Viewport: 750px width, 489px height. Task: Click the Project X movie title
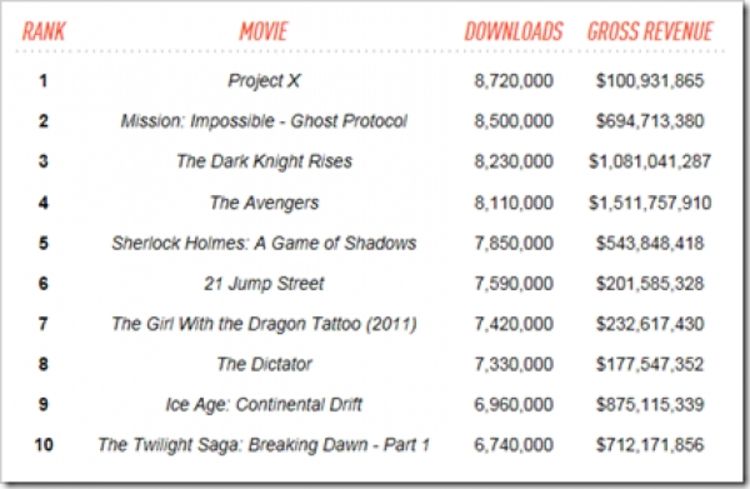[x=264, y=81]
